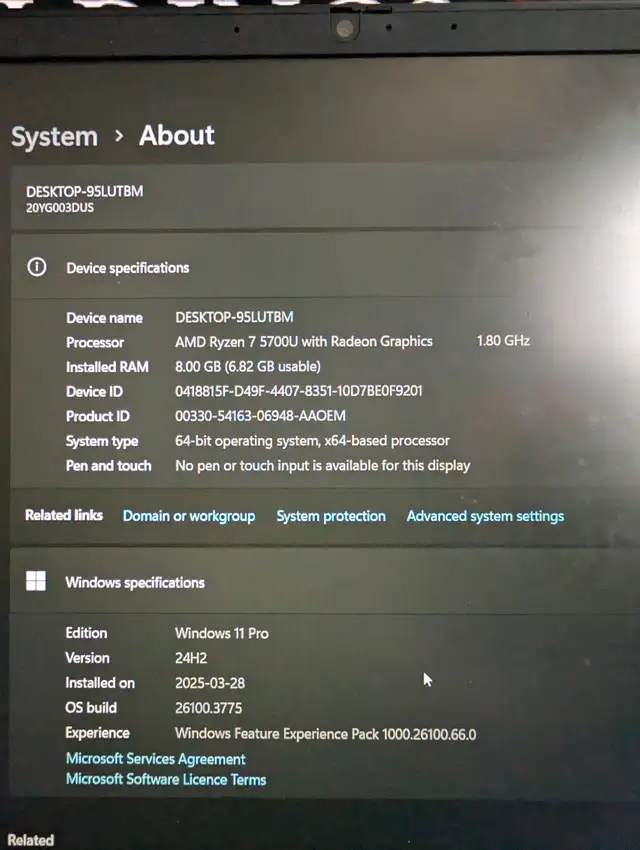This screenshot has width=640, height=850.
Task: Select version value 24H2
Action: click(191, 658)
